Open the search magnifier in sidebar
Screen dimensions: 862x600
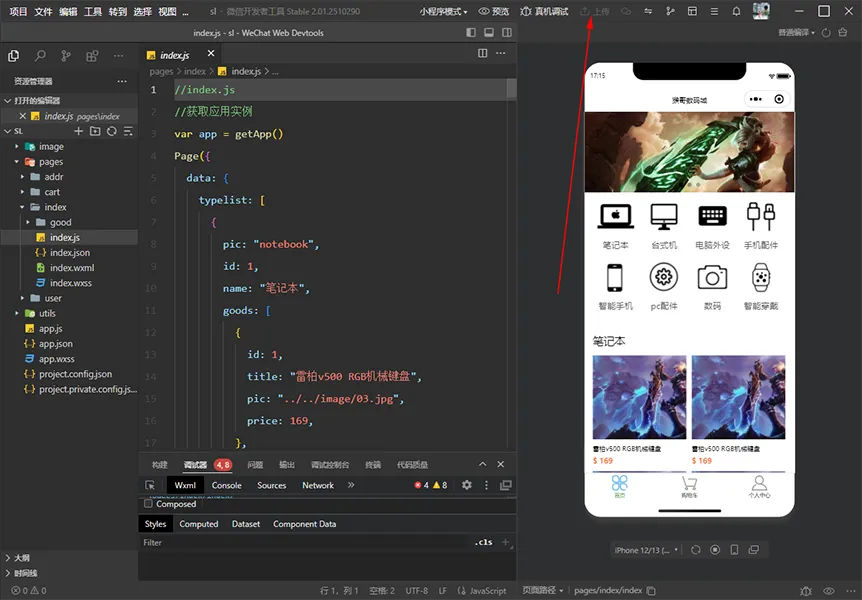(x=40, y=56)
